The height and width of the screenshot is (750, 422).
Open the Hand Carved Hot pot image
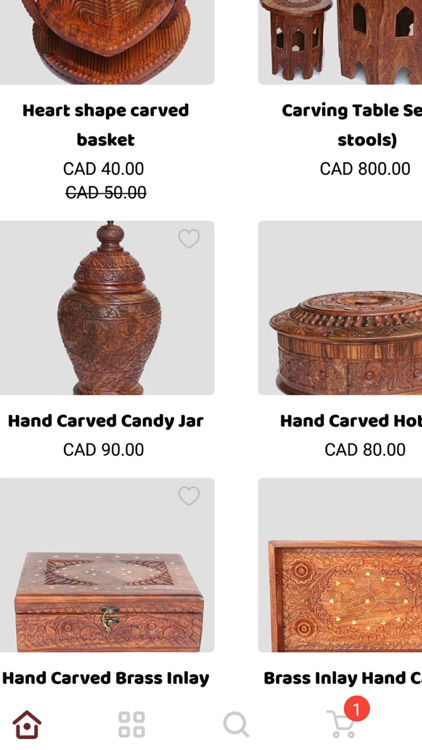tap(340, 308)
